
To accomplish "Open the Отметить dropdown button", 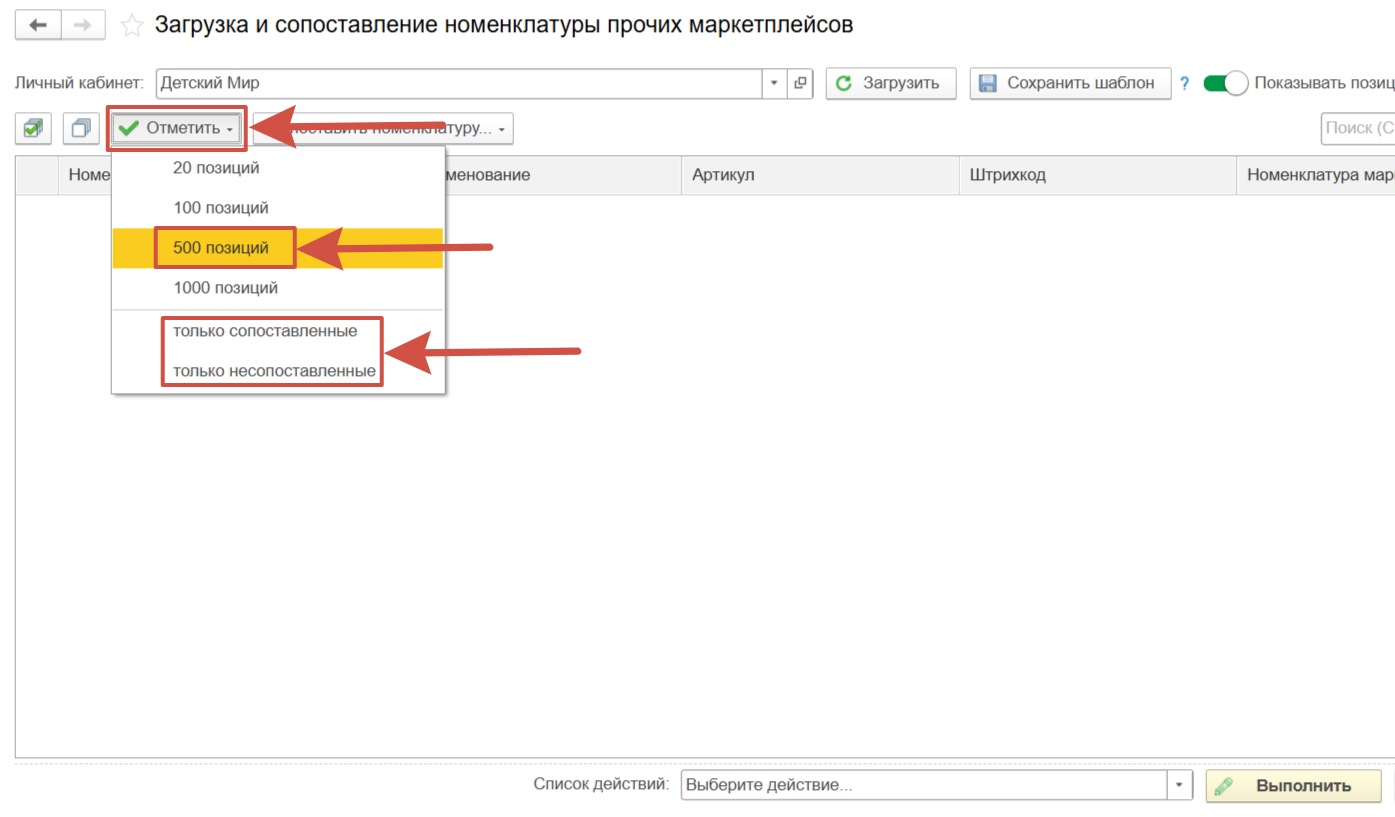I will 176,128.
